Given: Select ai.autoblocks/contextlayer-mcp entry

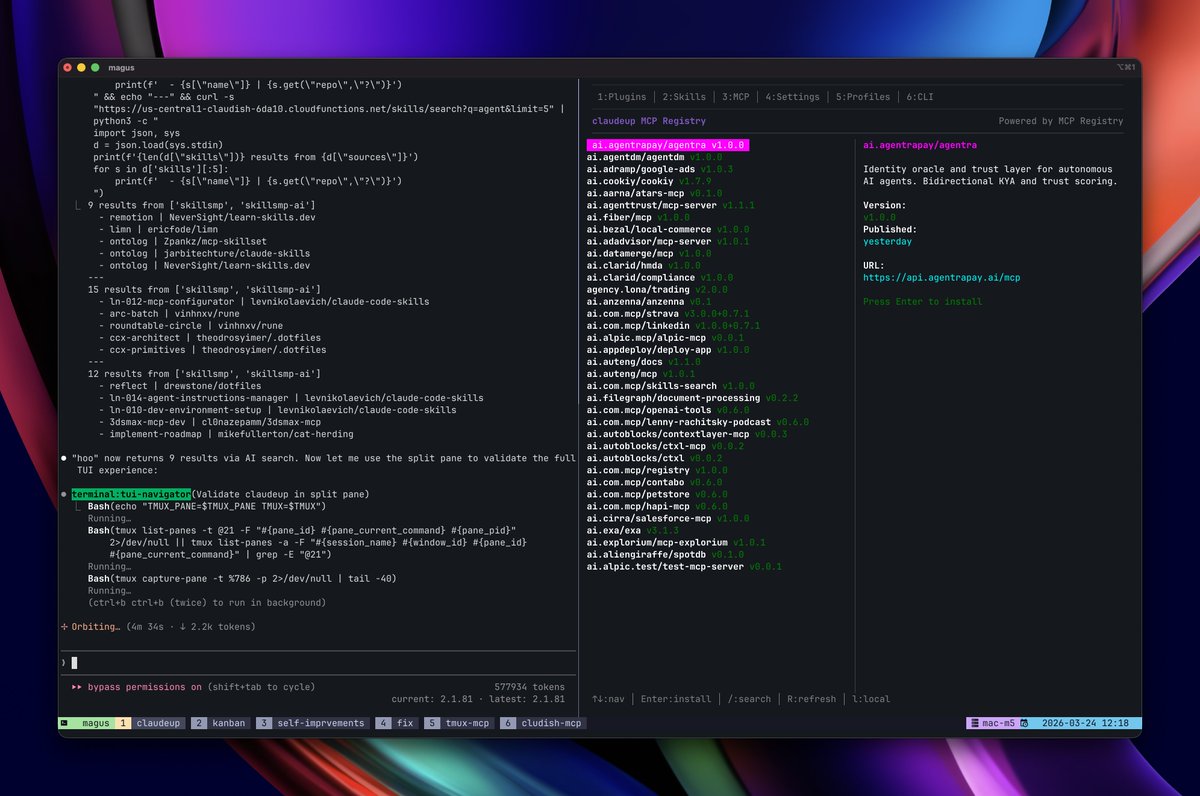Looking at the screenshot, I should tap(687, 433).
